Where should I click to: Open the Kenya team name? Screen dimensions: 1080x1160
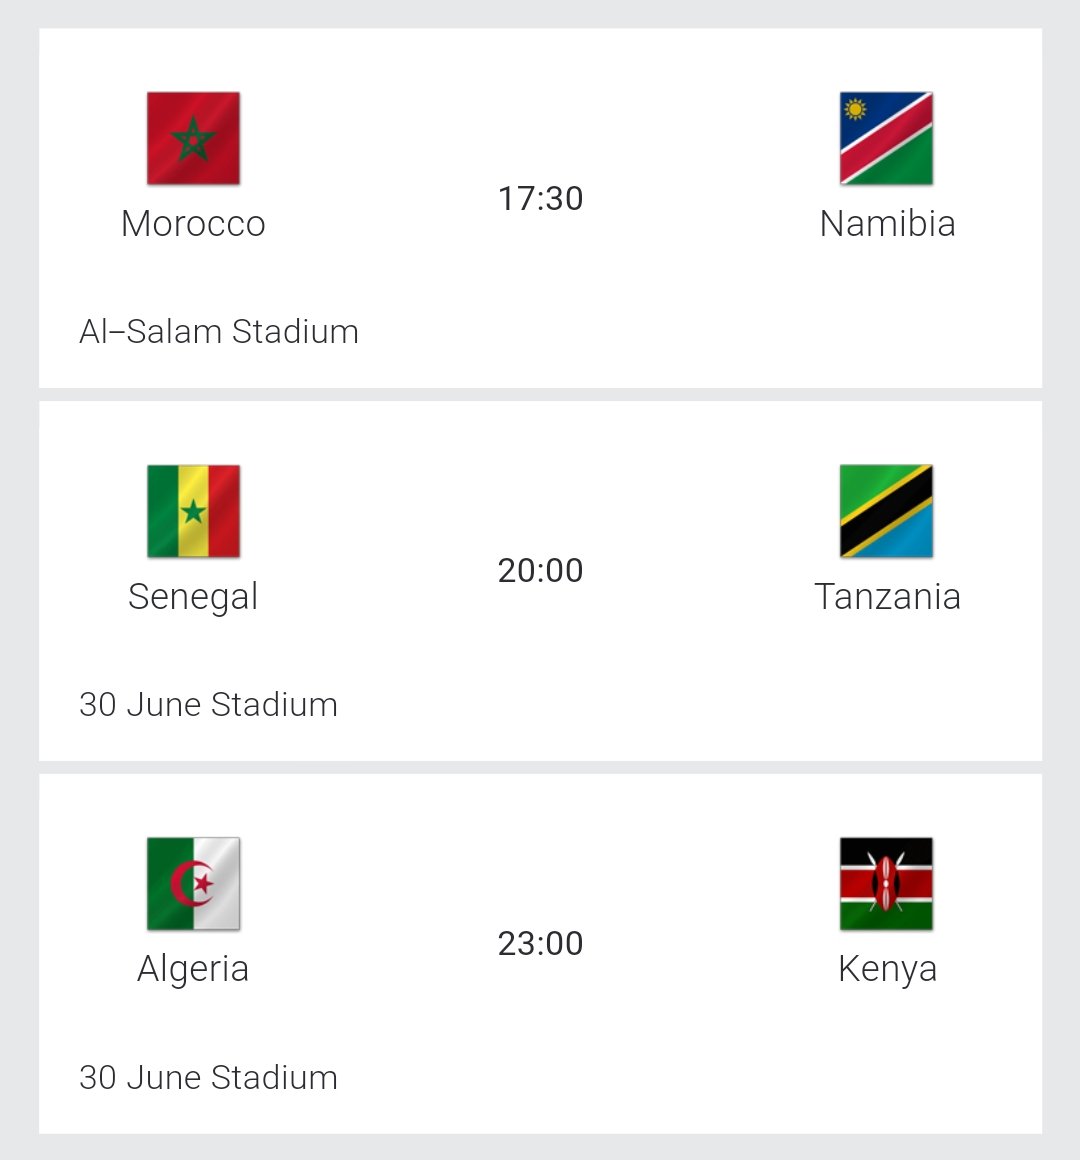coord(887,969)
